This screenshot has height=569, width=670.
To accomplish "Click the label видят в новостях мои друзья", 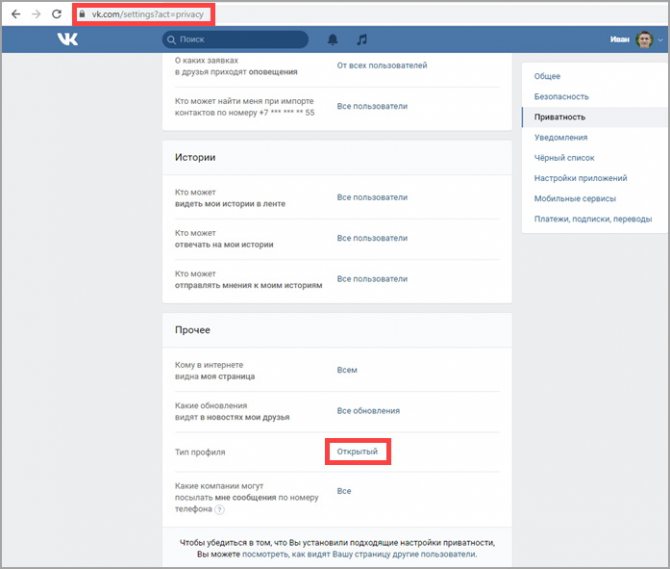I will [x=232, y=417].
